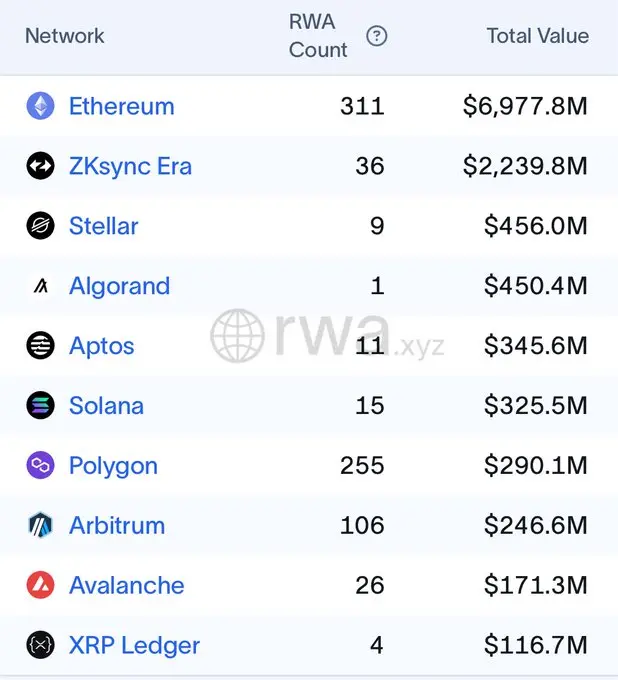This screenshot has width=618, height=680.
Task: Sort by RWA Count column header
Action: 318,36
